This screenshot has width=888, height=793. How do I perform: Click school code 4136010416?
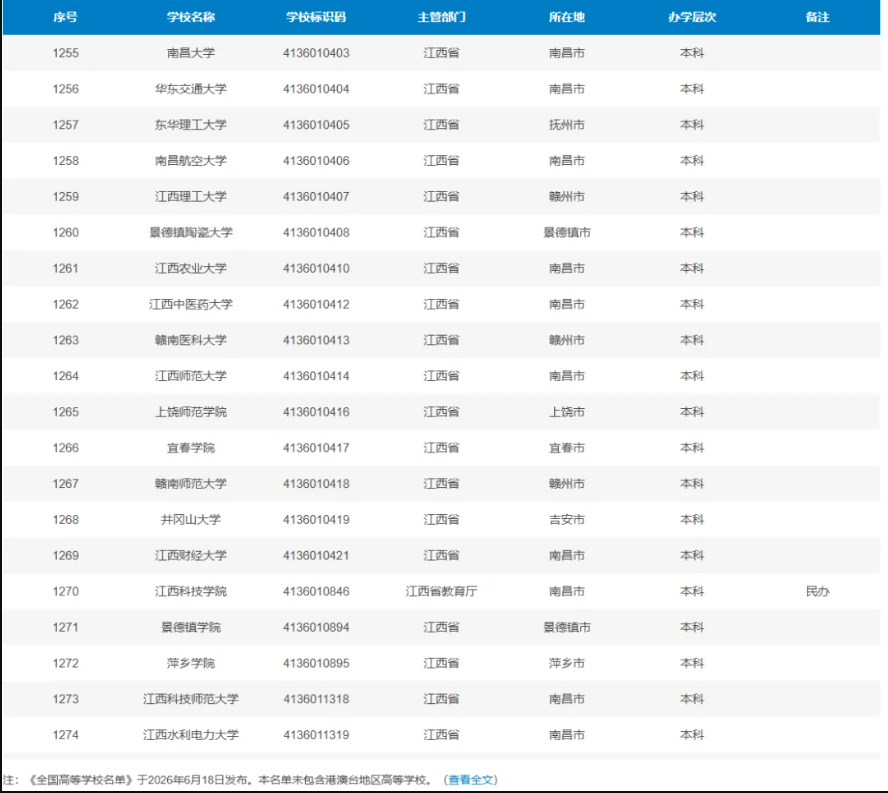pos(316,412)
